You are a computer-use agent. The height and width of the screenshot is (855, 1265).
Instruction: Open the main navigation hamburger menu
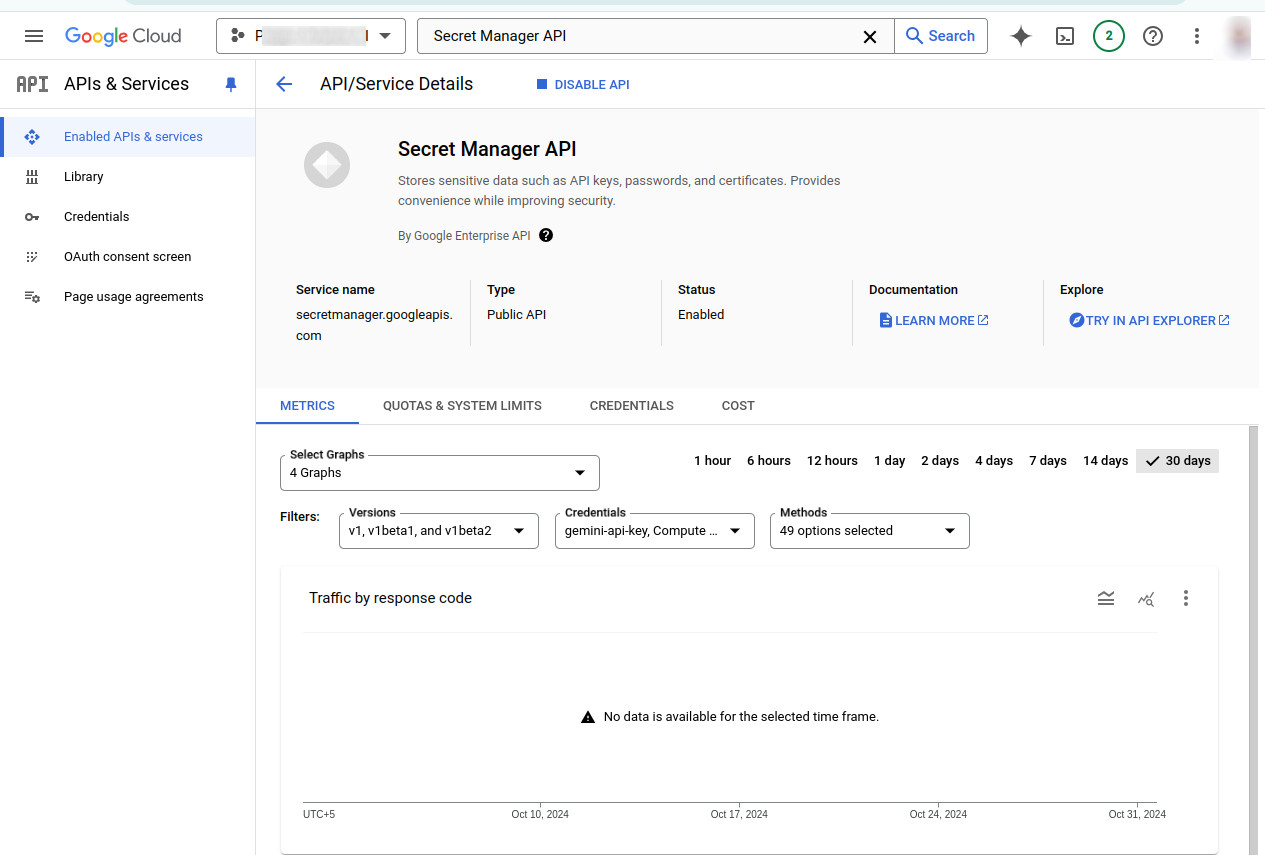tap(34, 36)
